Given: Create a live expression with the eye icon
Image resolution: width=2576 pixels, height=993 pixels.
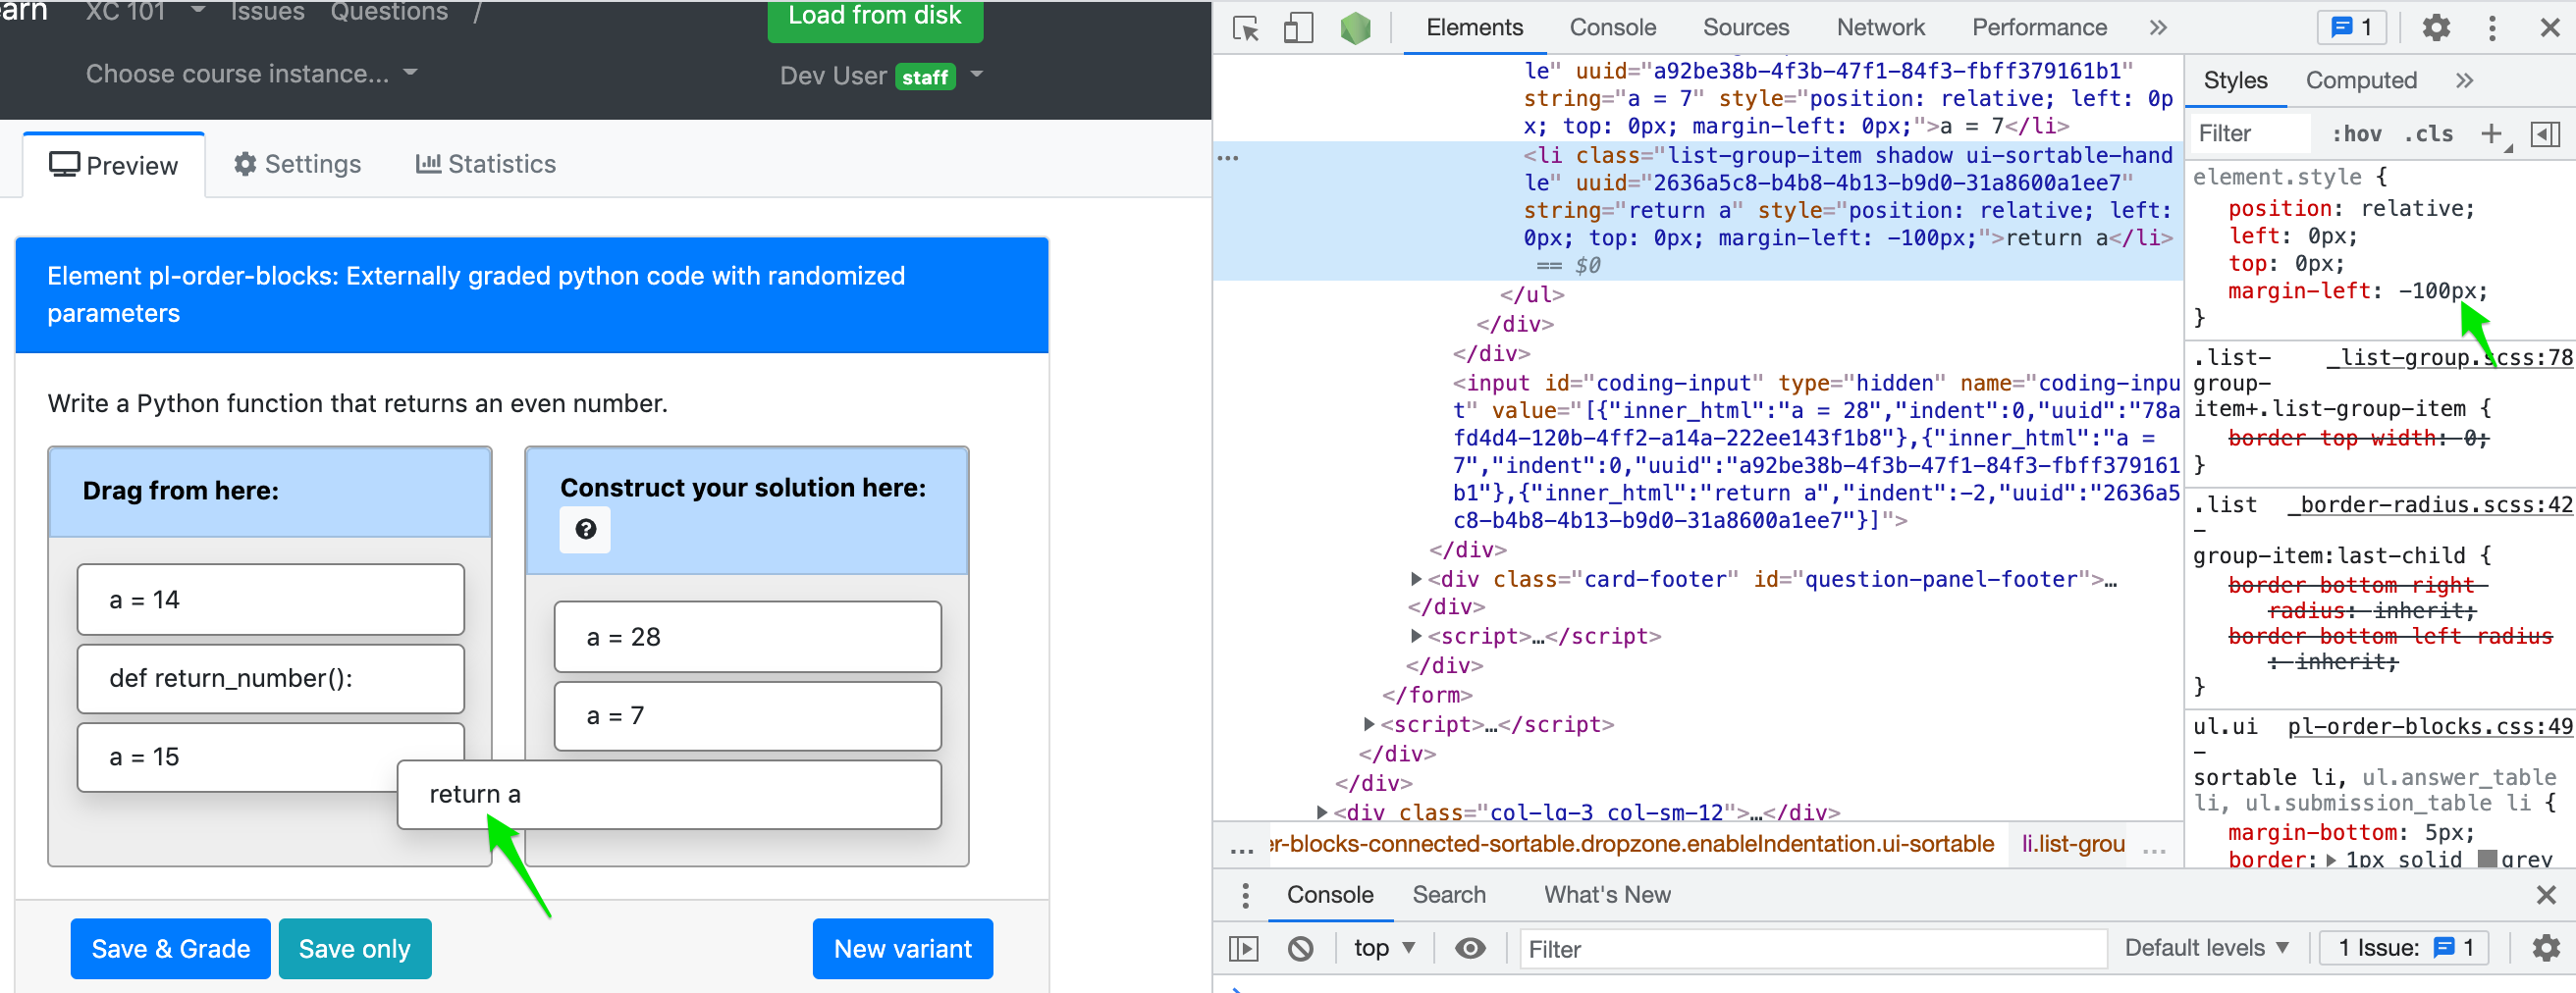Looking at the screenshot, I should click(1469, 948).
